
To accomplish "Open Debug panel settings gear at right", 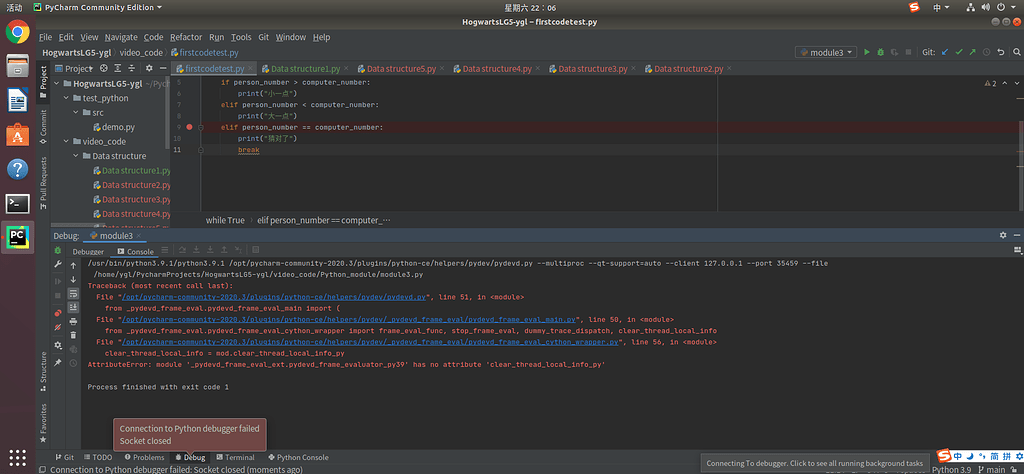I will pyautogui.click(x=1003, y=235).
